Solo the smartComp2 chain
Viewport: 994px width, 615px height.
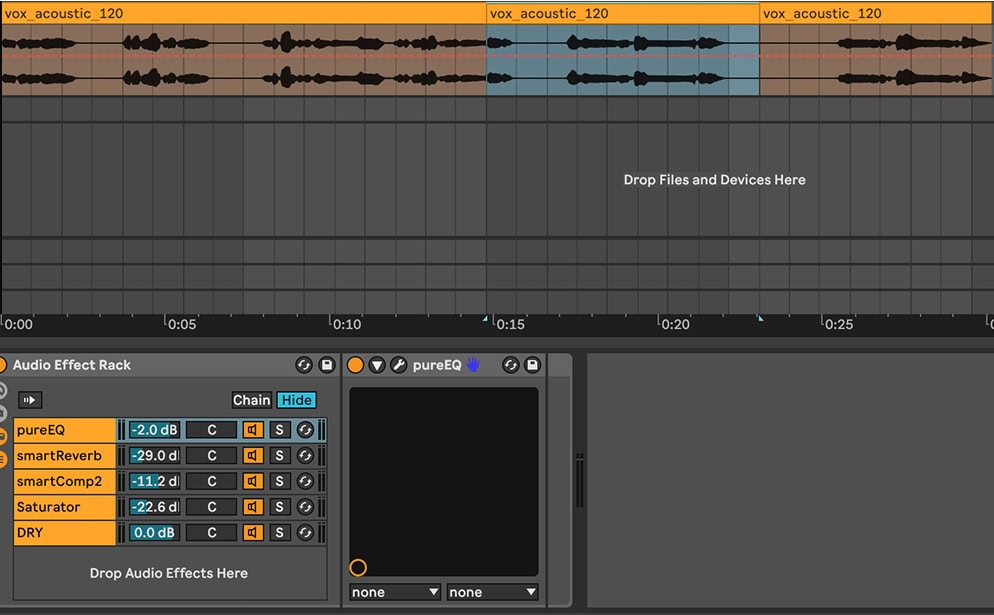[280, 481]
